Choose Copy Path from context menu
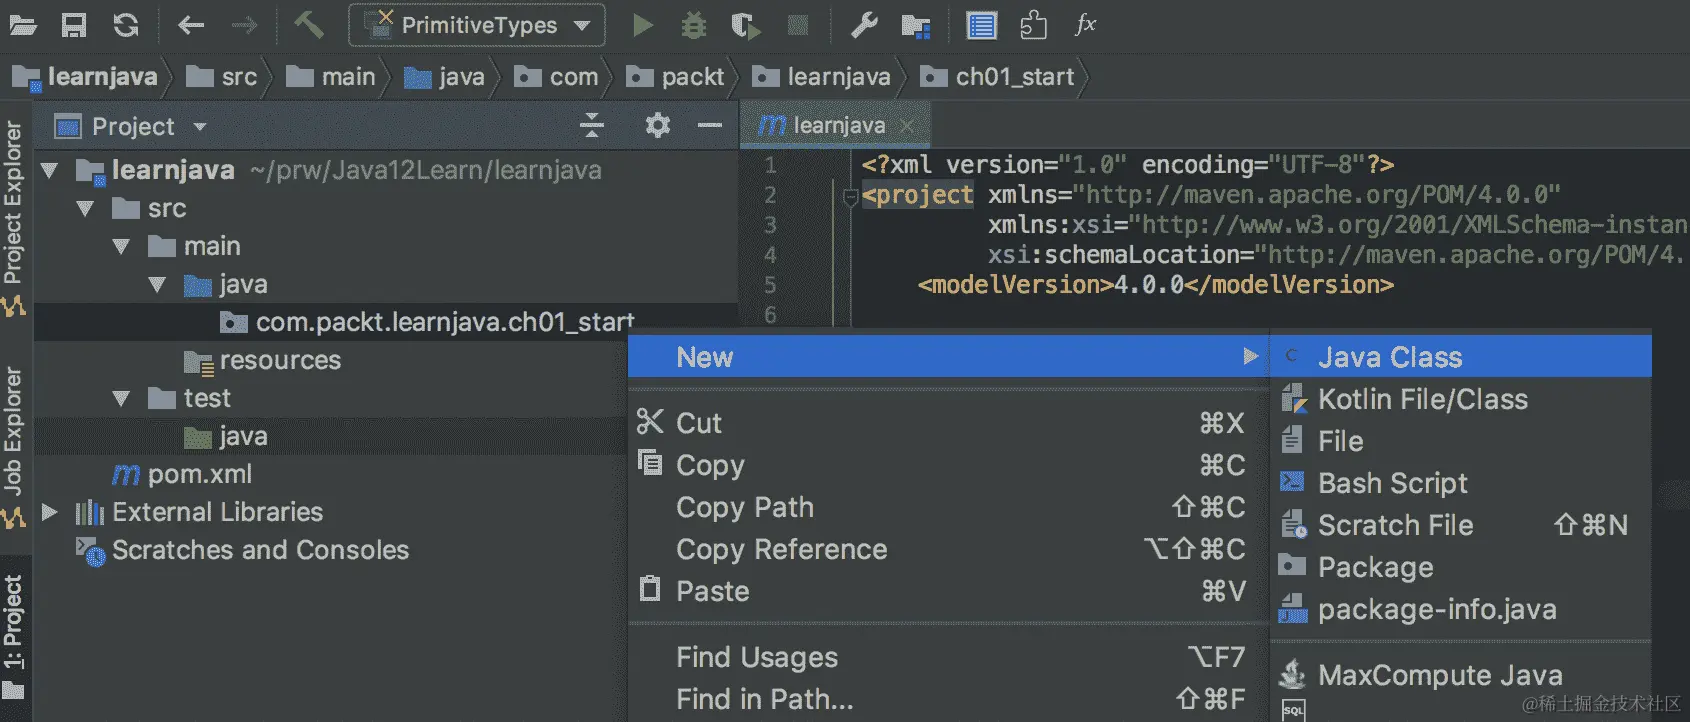1690x722 pixels. [948, 507]
